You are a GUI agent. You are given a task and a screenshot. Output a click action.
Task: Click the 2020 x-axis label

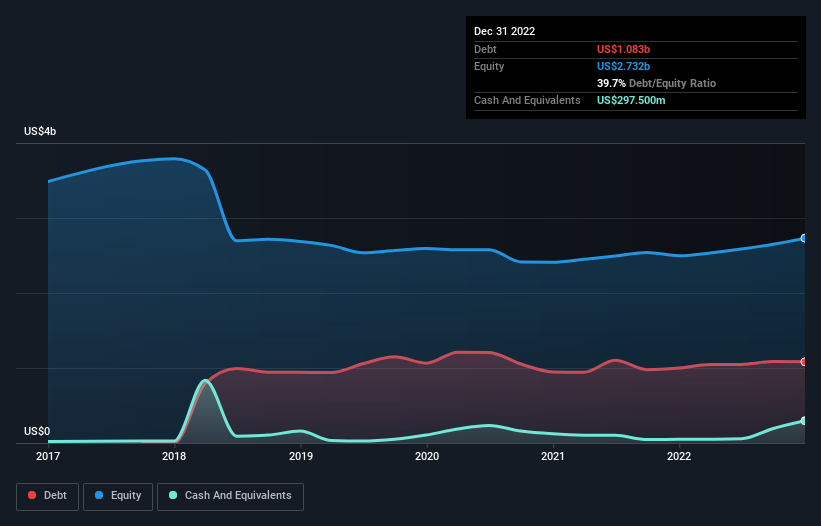pos(427,456)
